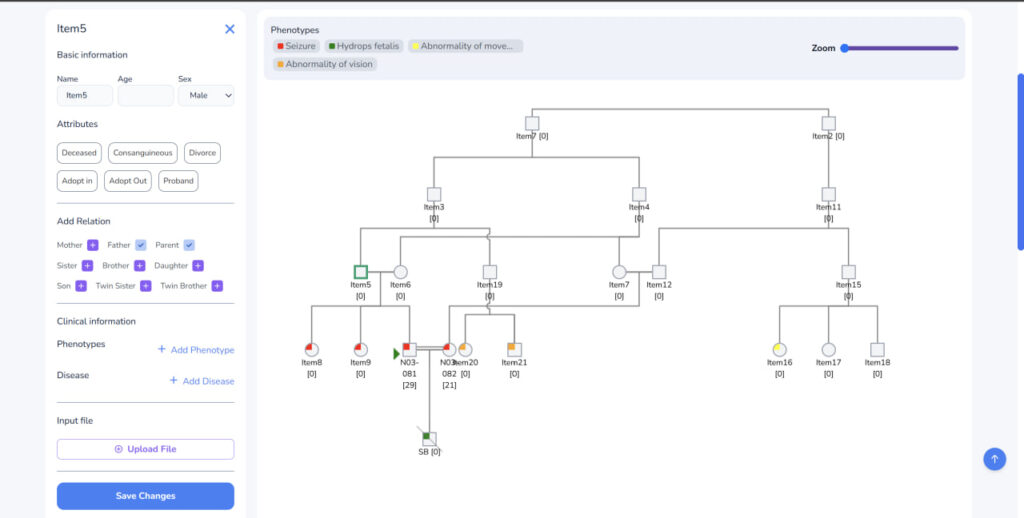Add a Brother relation
The image size is (1024, 518).
140,266
